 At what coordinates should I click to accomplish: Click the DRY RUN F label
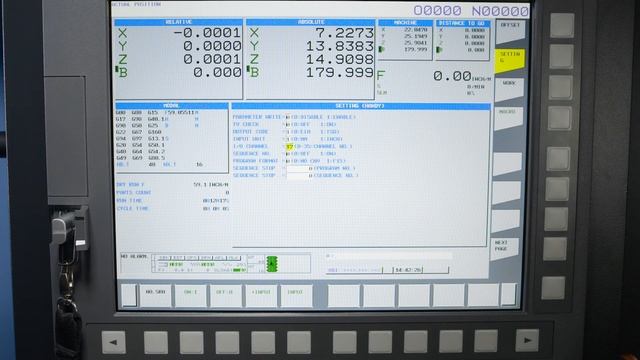click(130, 185)
